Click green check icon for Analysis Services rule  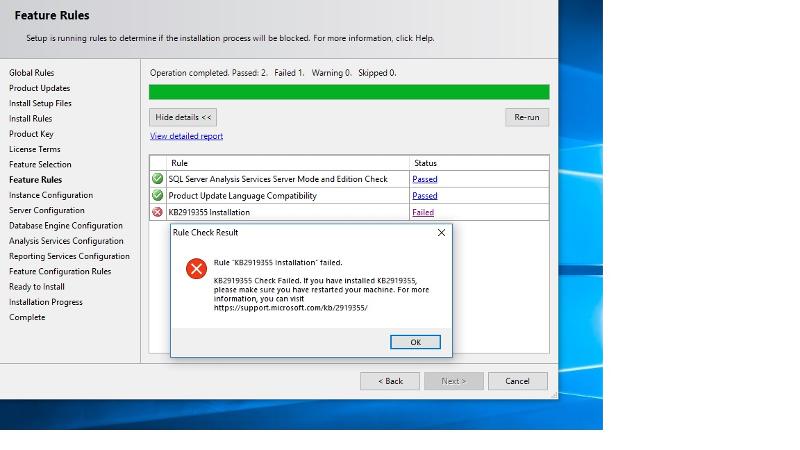(158, 179)
